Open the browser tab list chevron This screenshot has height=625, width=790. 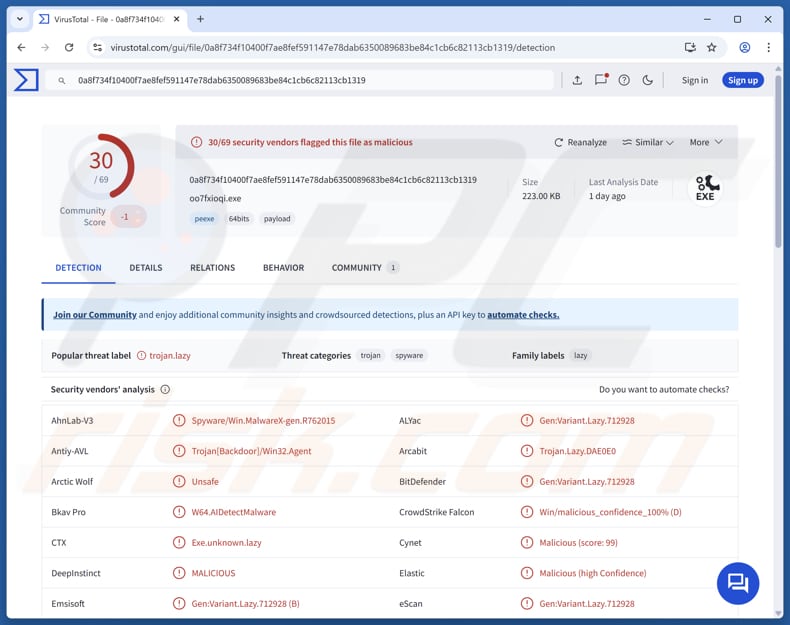[19, 19]
